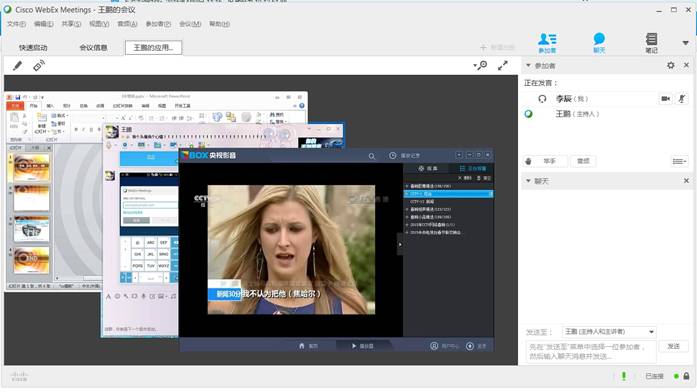Select the pen annotation tool

pyautogui.click(x=17, y=66)
